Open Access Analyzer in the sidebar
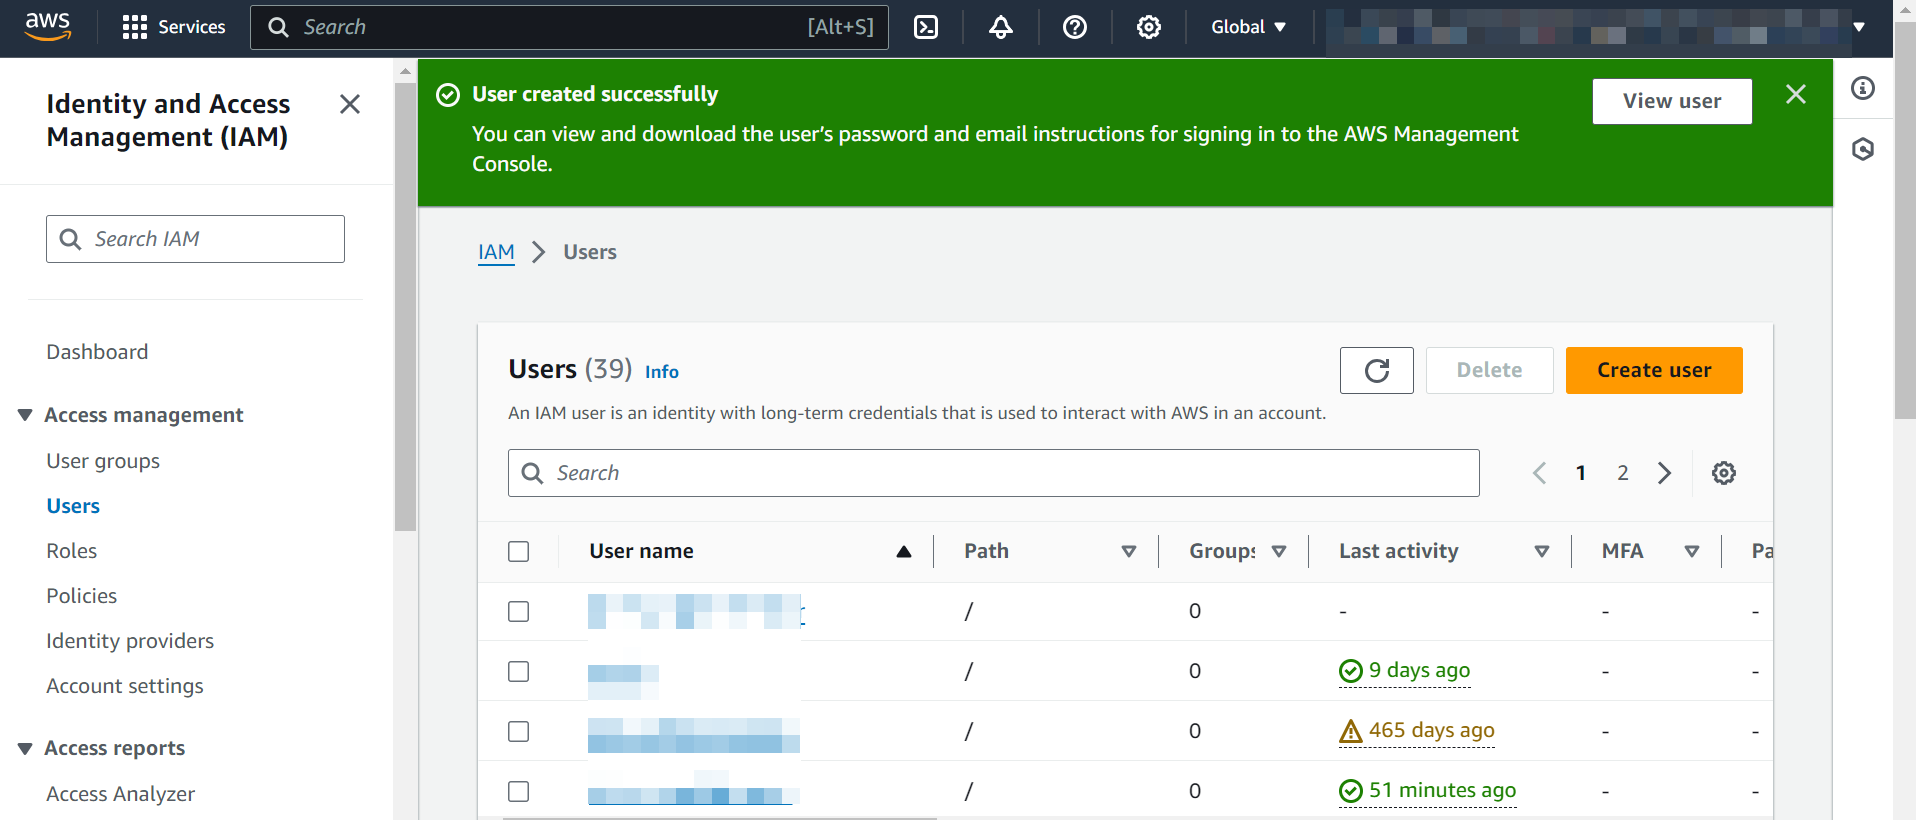This screenshot has height=820, width=1916. (120, 794)
